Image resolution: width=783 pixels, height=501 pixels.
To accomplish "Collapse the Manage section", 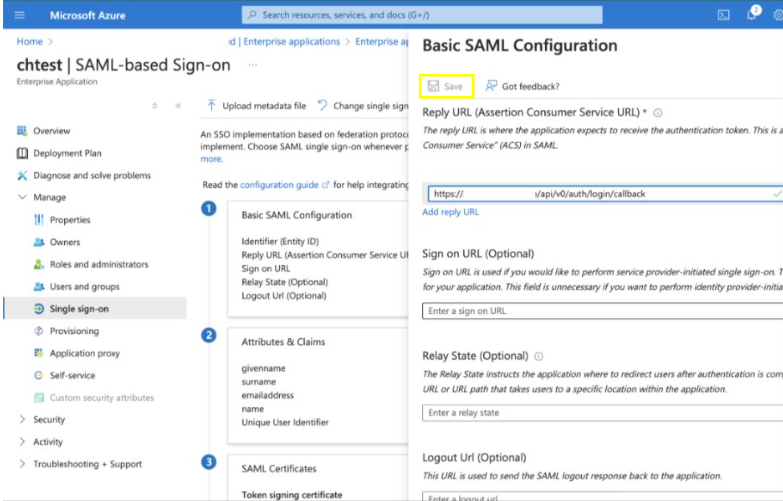I will 22,197.
